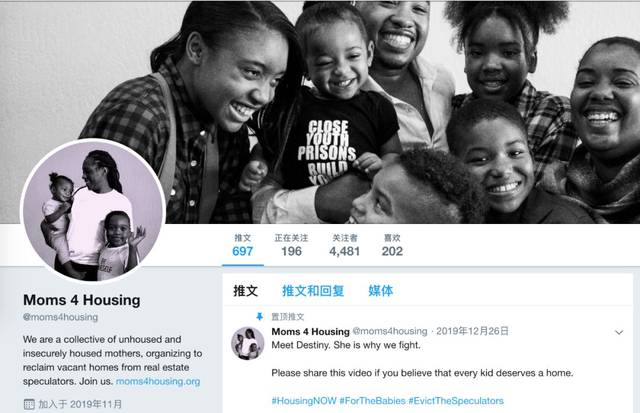Click the #ForTheBabies hashtag
This screenshot has height=413, width=640.
(x=373, y=401)
